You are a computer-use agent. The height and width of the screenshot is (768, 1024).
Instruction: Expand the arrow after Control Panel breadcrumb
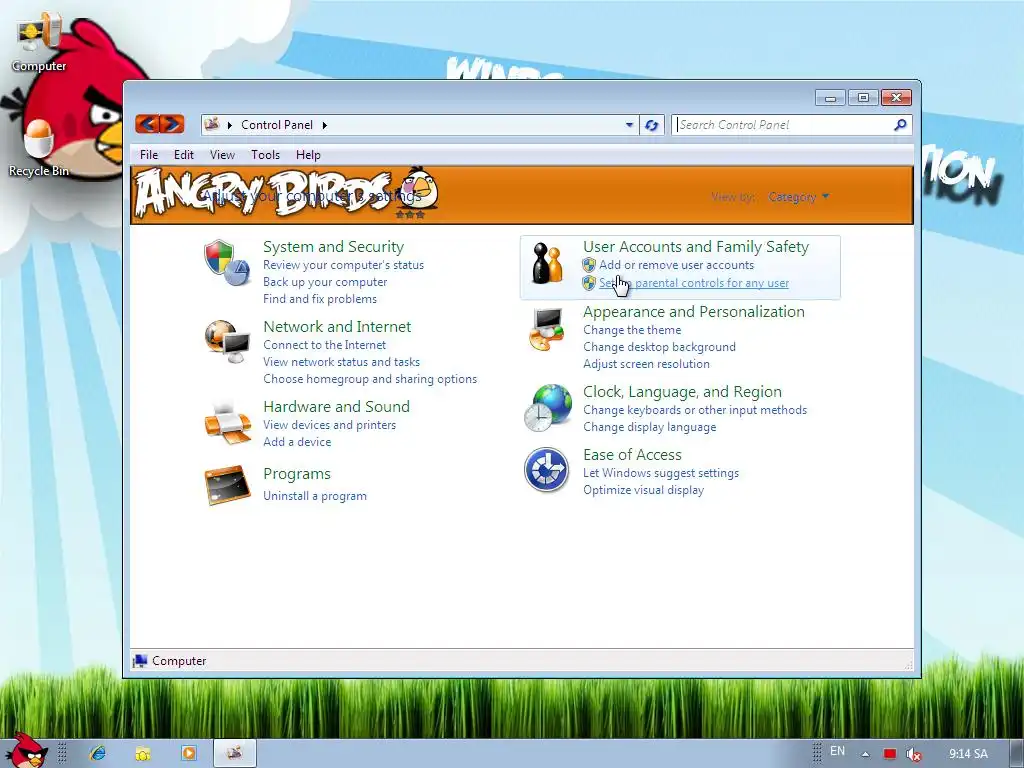[x=325, y=125]
